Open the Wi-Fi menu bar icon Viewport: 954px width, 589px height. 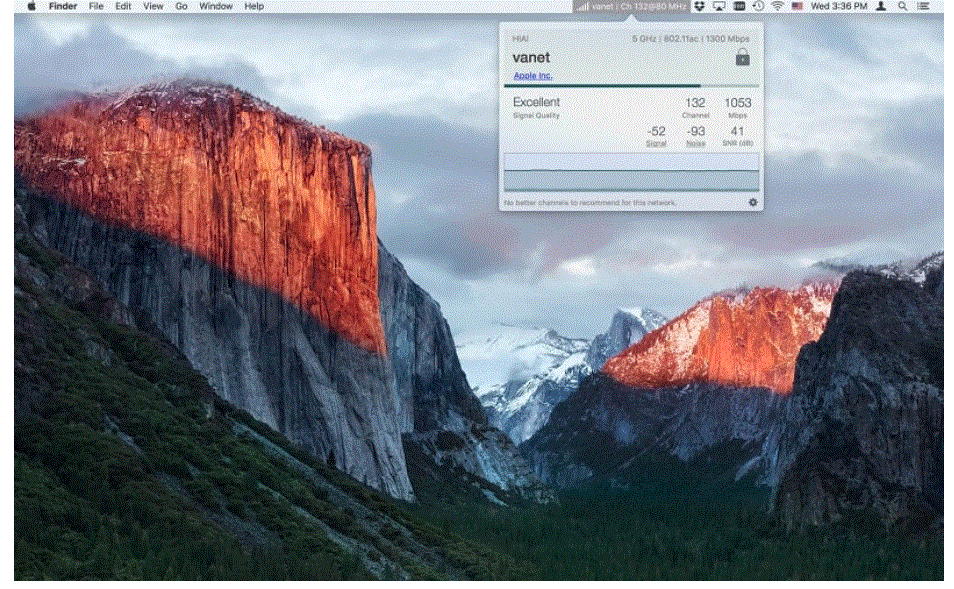(x=777, y=6)
